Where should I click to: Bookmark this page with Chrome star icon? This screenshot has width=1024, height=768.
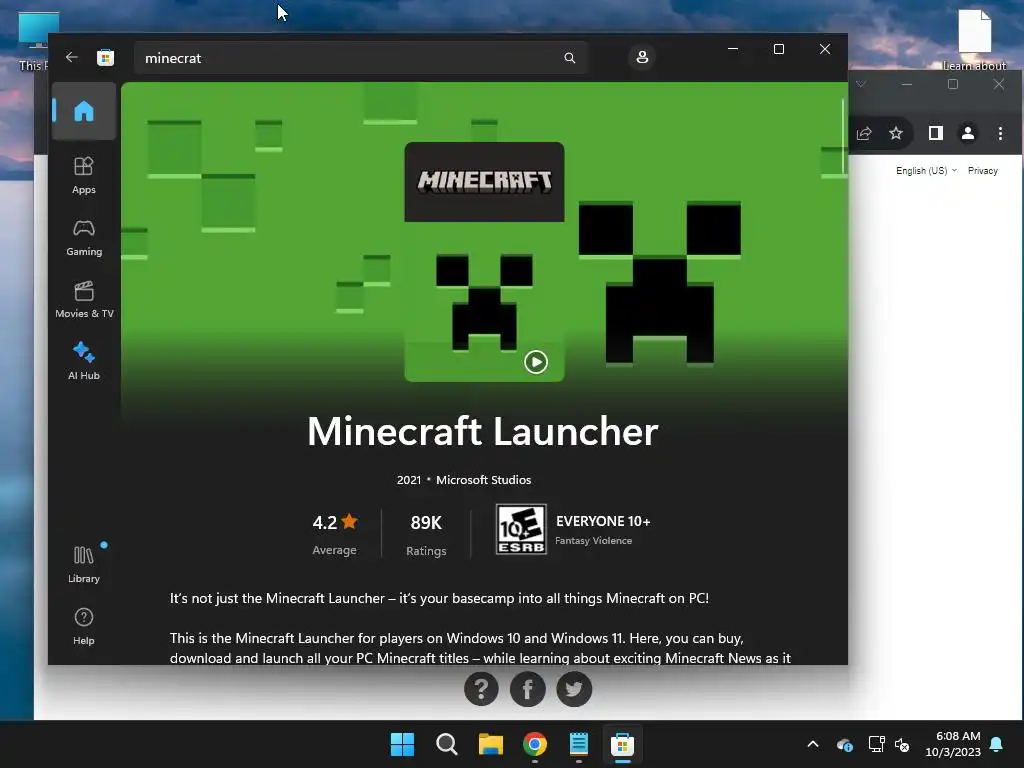[x=896, y=133]
